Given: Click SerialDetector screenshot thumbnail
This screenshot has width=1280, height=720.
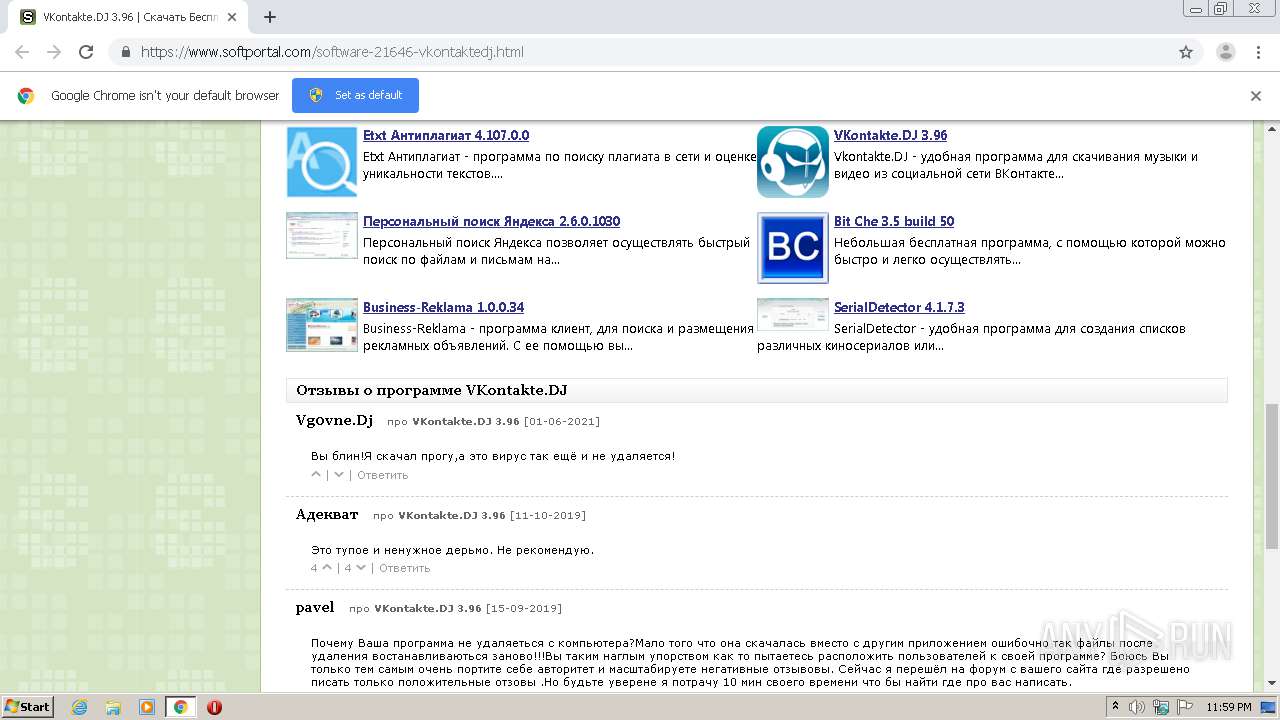Looking at the screenshot, I should [793, 314].
